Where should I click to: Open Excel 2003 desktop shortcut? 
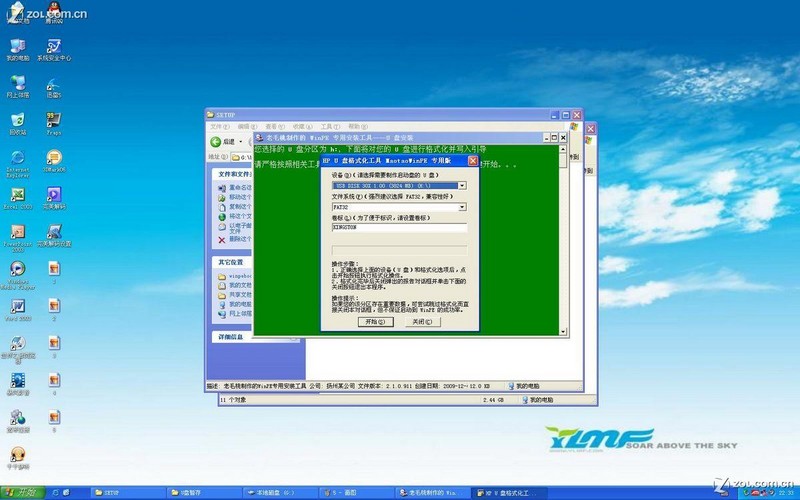pos(18,198)
